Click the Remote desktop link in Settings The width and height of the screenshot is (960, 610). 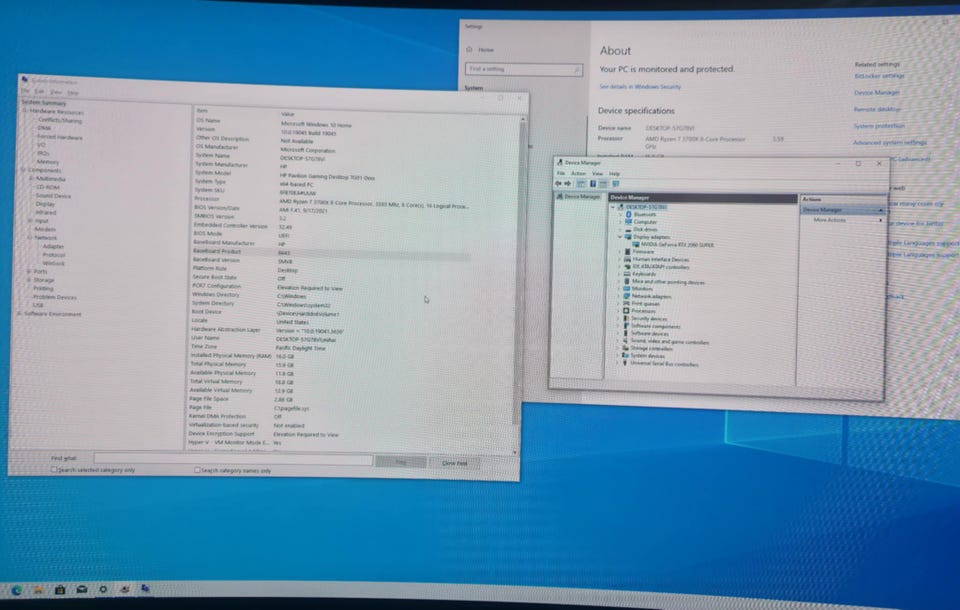(x=877, y=109)
